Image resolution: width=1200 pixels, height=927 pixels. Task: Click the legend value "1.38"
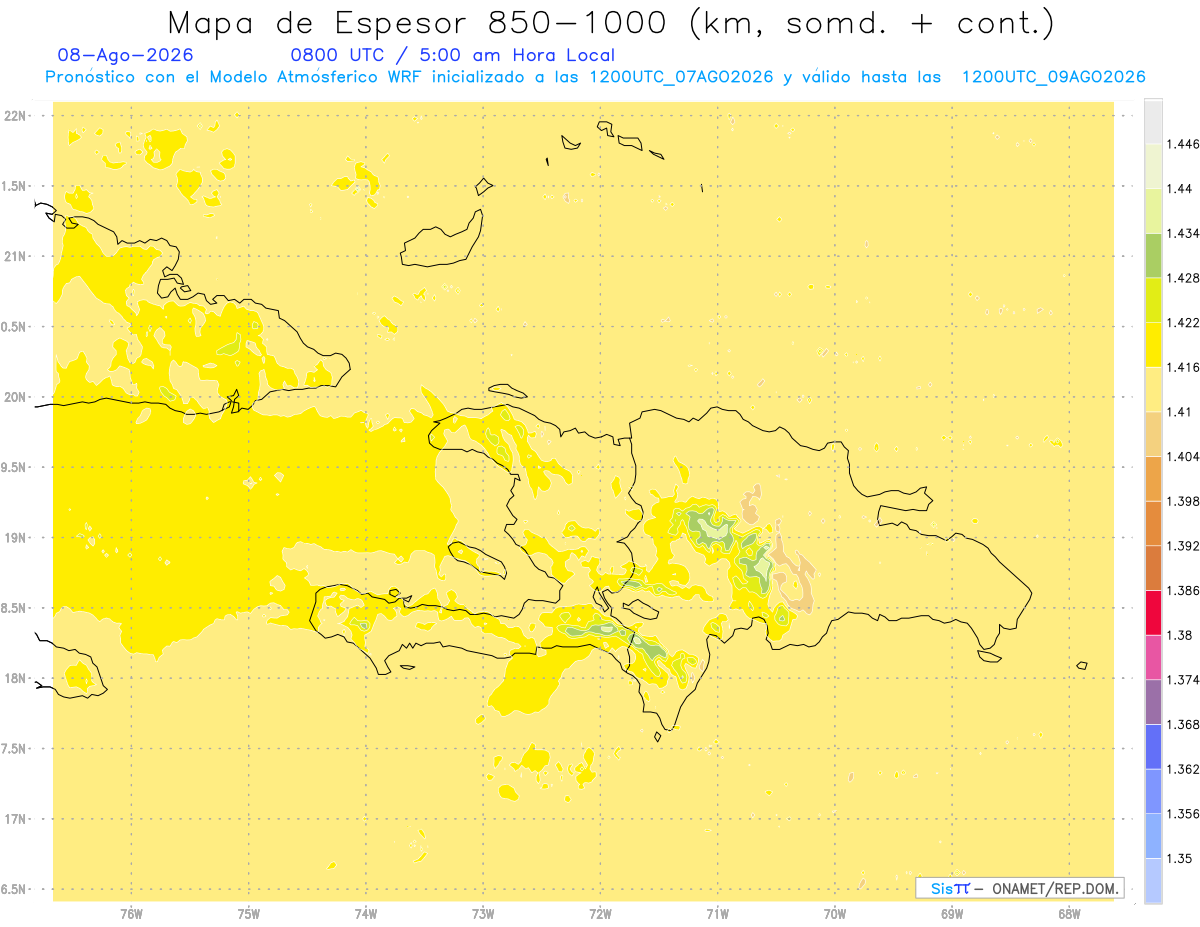[x=1180, y=635]
